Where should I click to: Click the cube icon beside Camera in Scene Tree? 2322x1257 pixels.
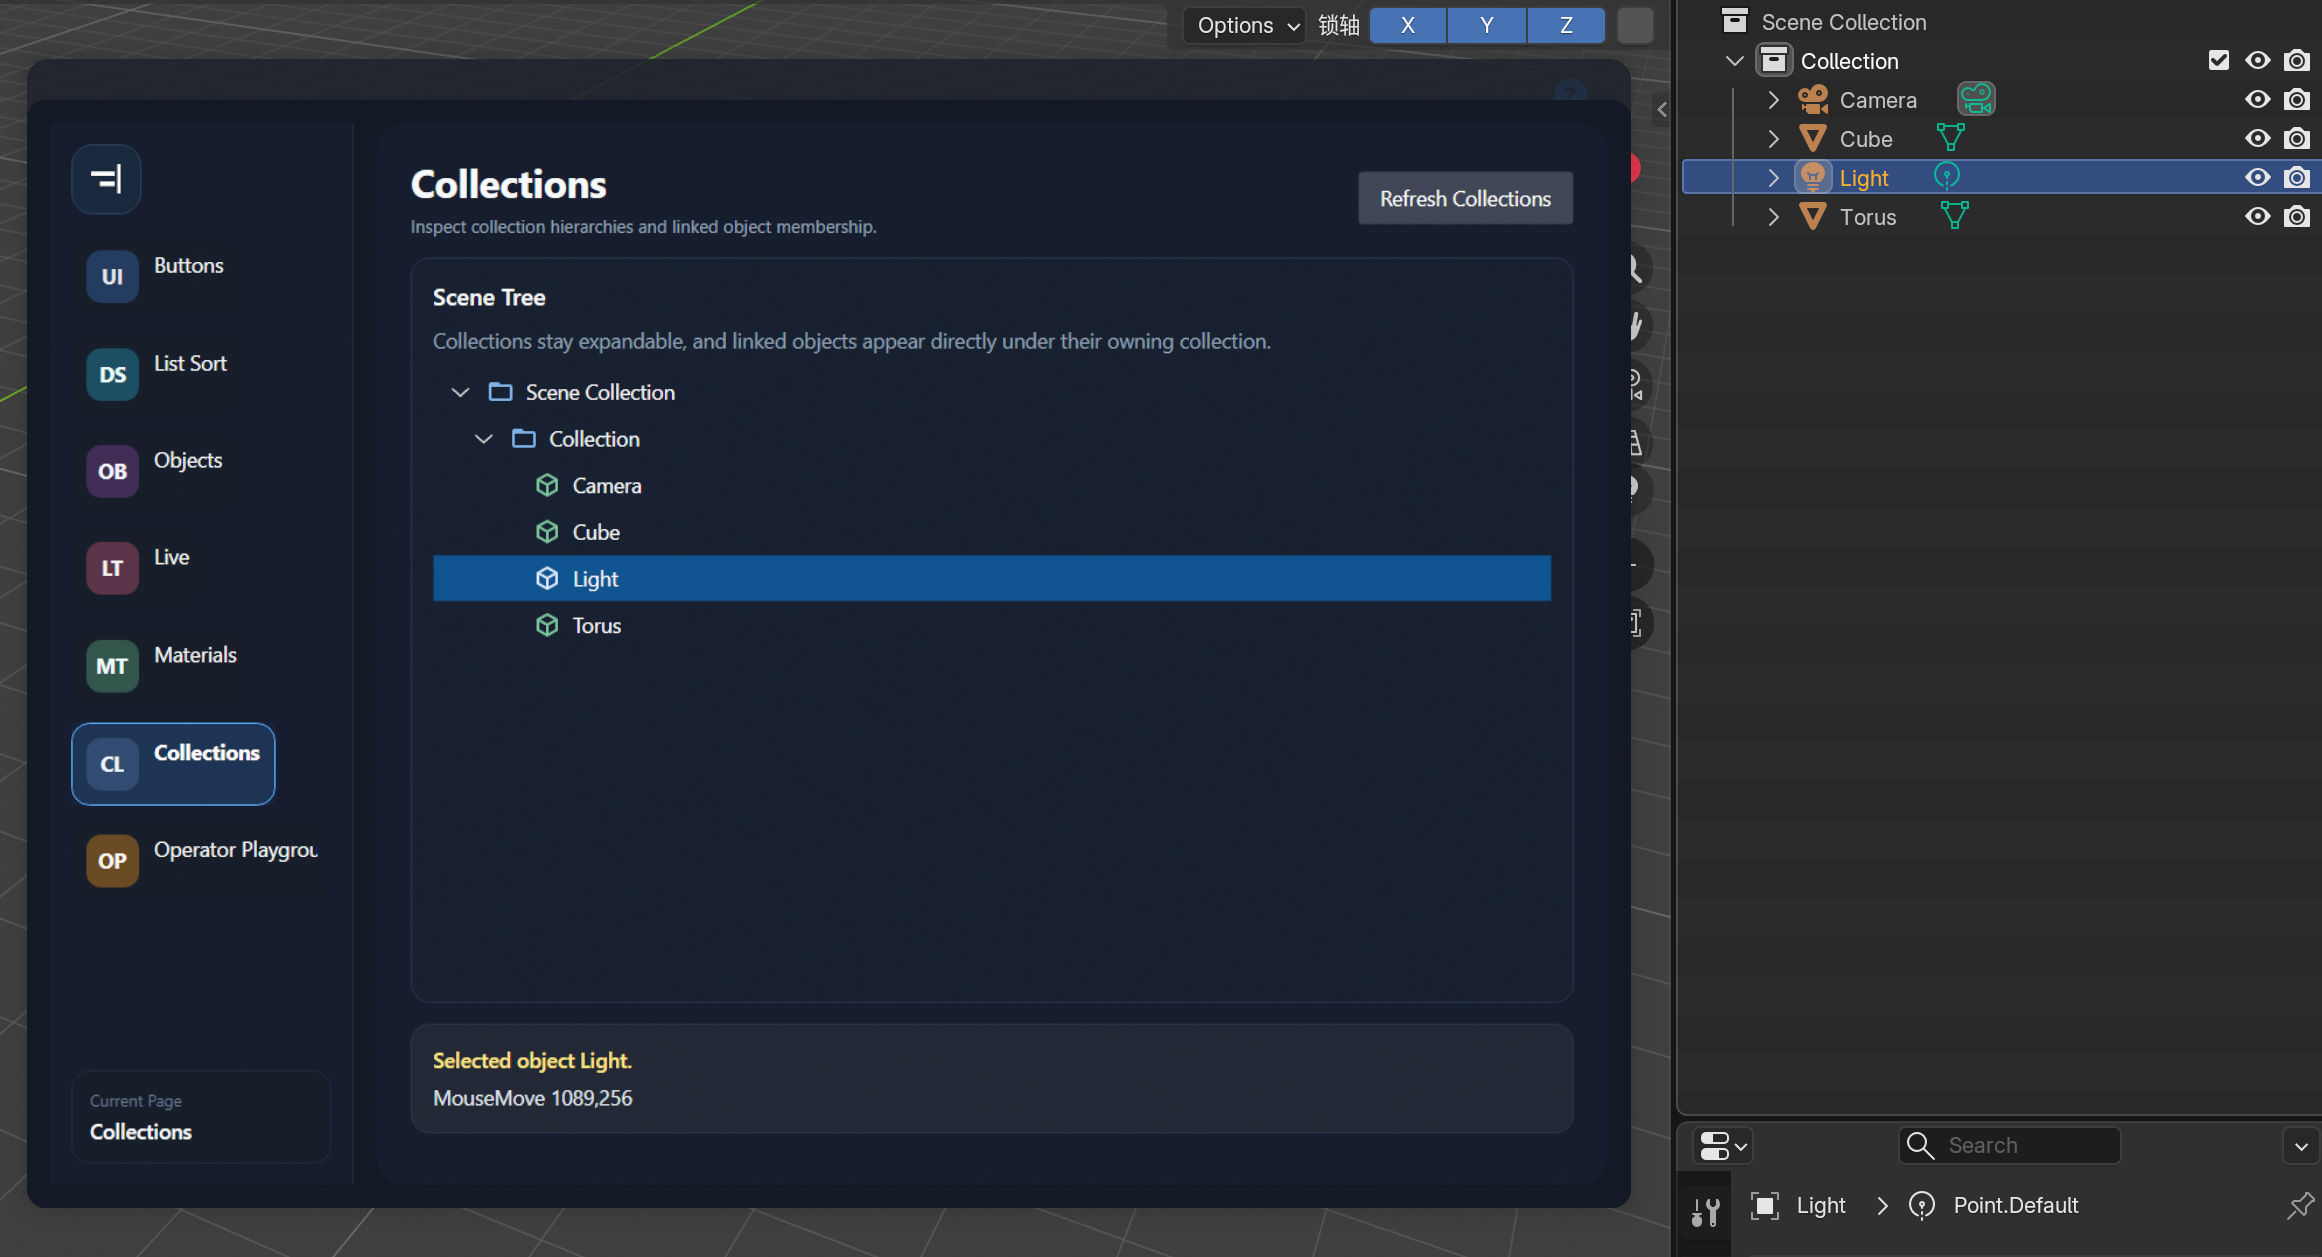click(x=547, y=485)
